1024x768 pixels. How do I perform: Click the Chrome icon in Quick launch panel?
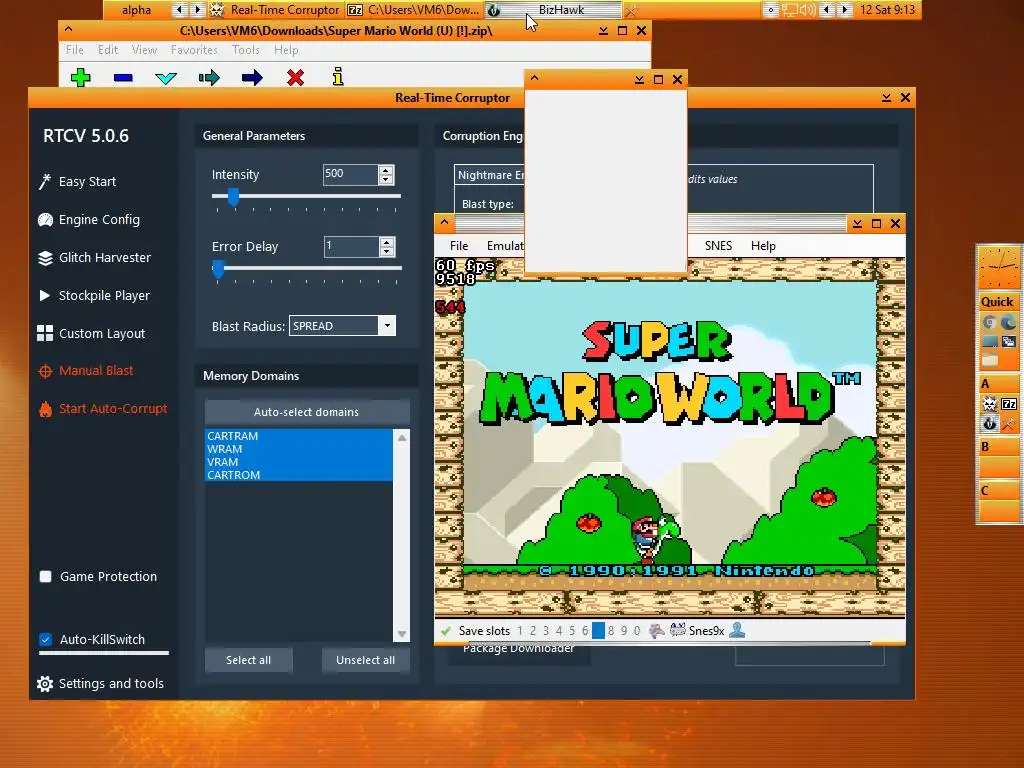[989, 322]
